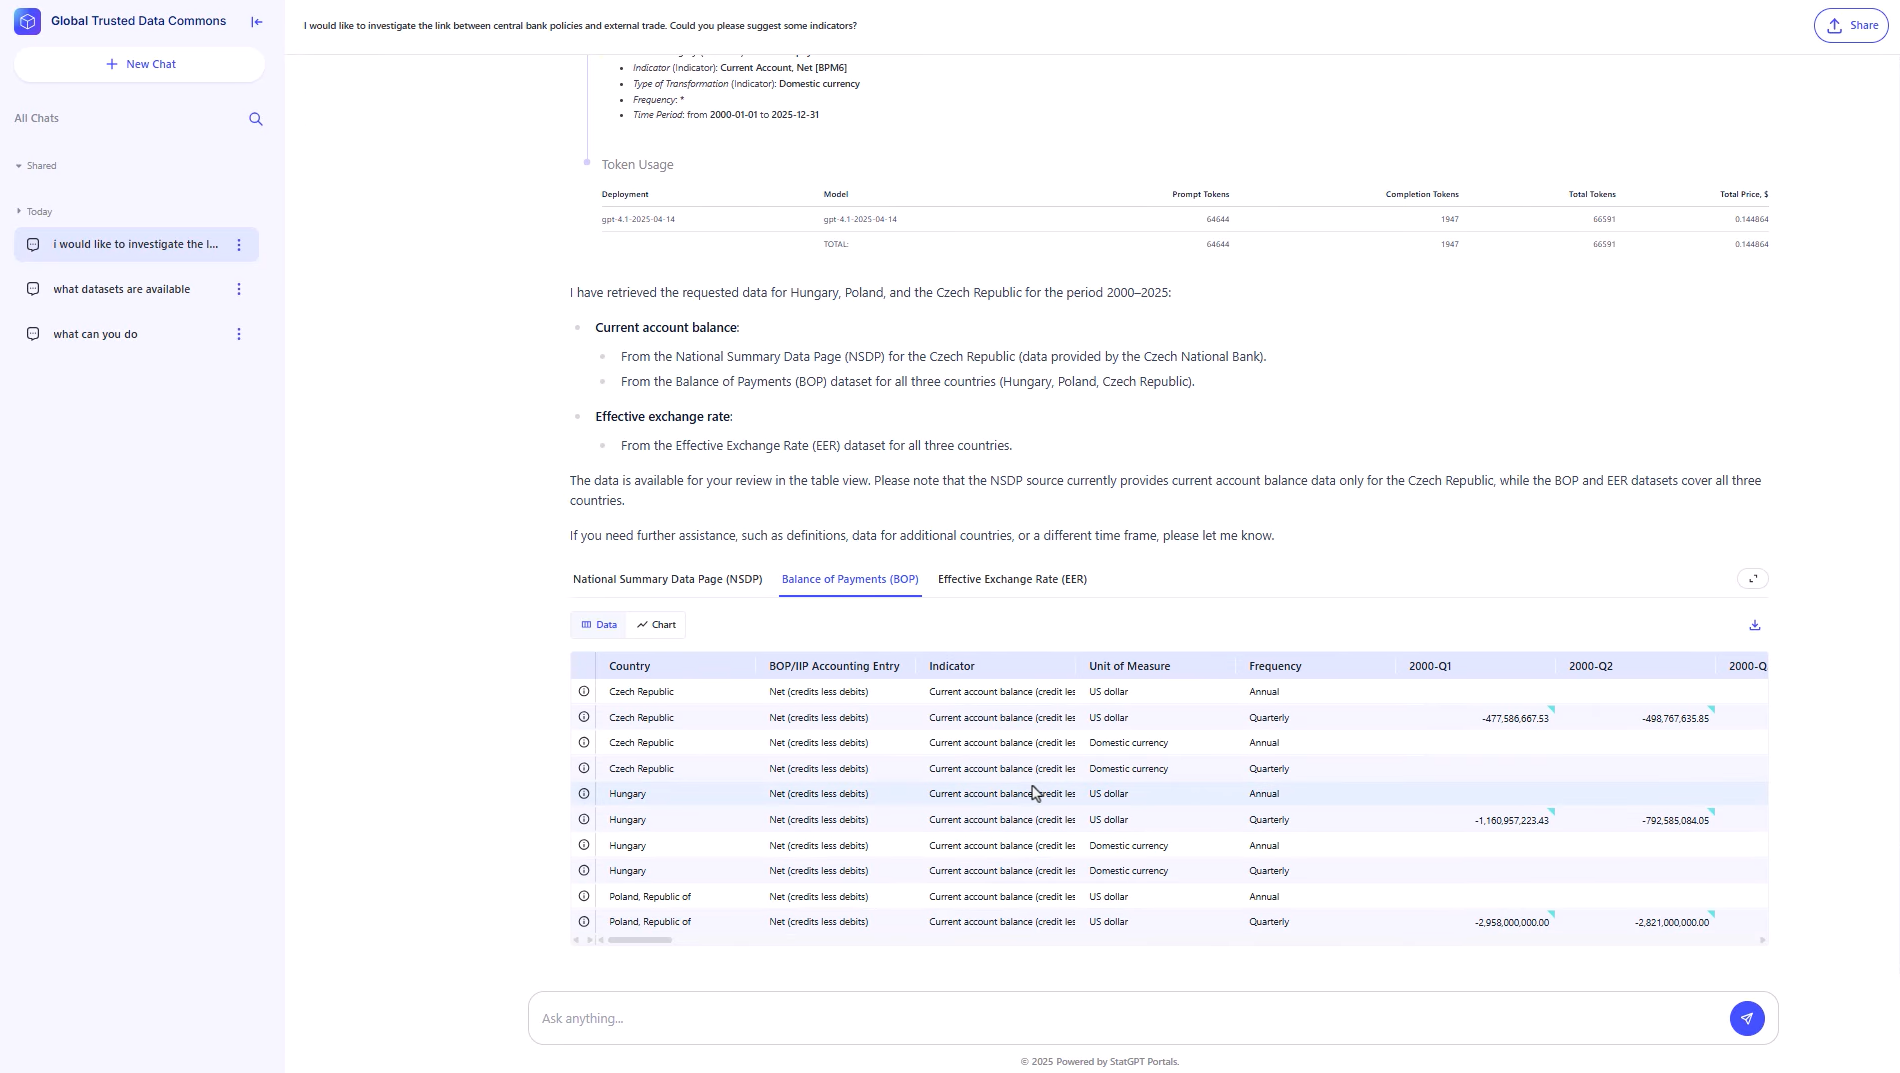Image resolution: width=1900 pixels, height=1073 pixels.
Task: Collapse the Shared chats section
Action: (x=19, y=166)
